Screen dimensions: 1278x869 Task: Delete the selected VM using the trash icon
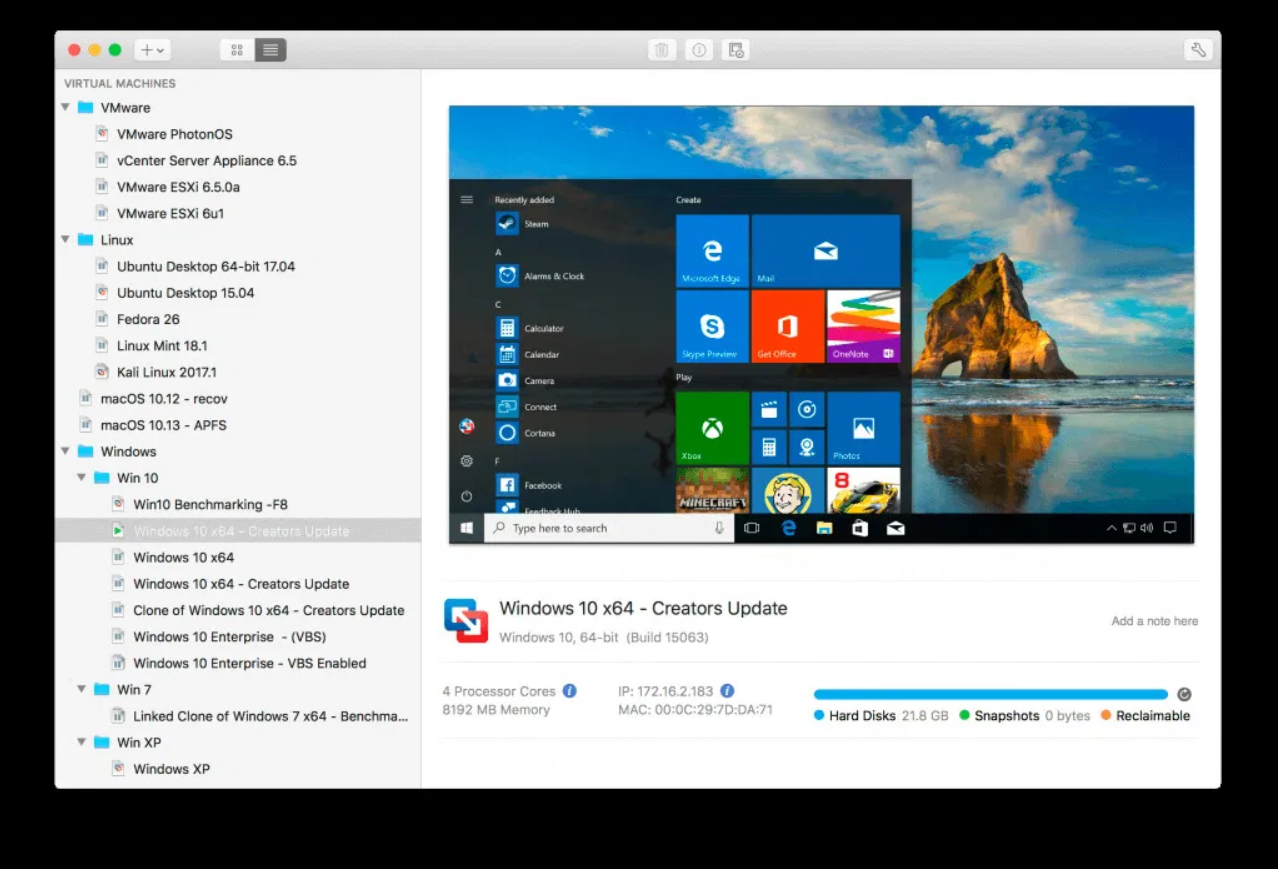pos(661,49)
